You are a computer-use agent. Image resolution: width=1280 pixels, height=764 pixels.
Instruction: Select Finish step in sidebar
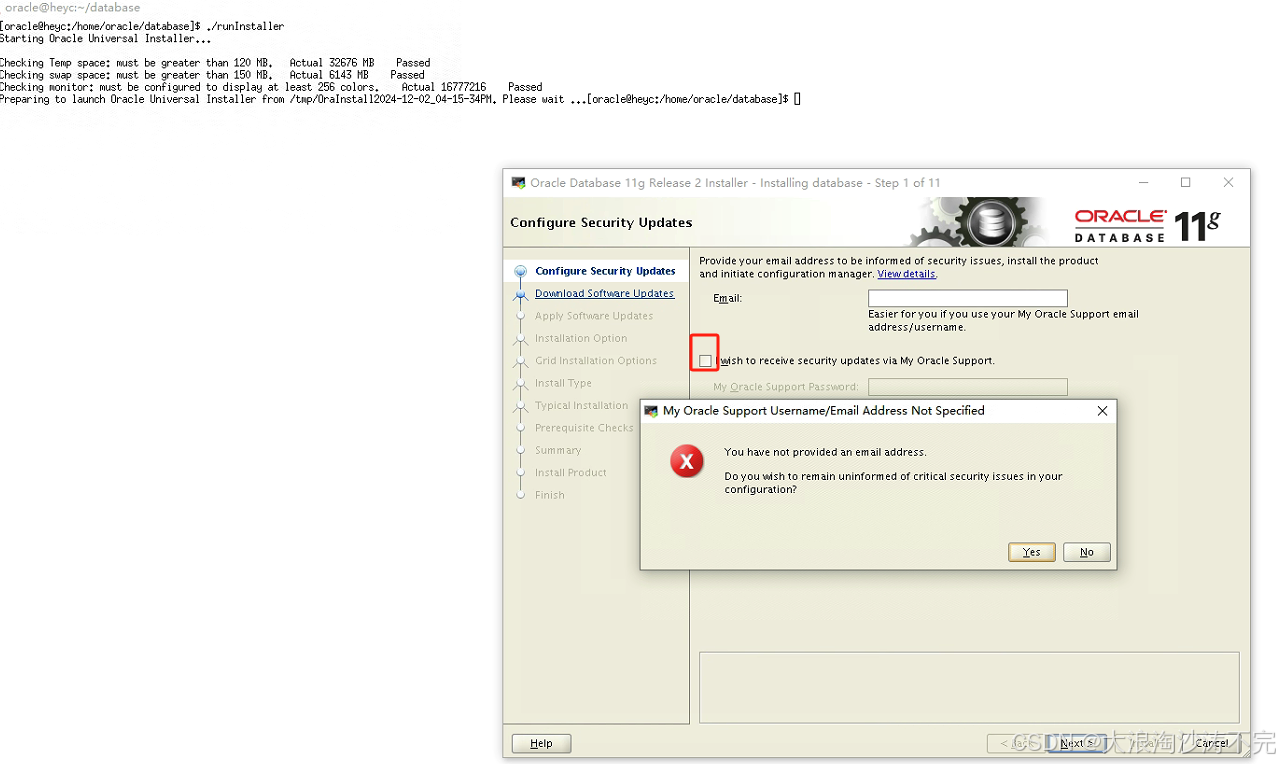(x=549, y=495)
